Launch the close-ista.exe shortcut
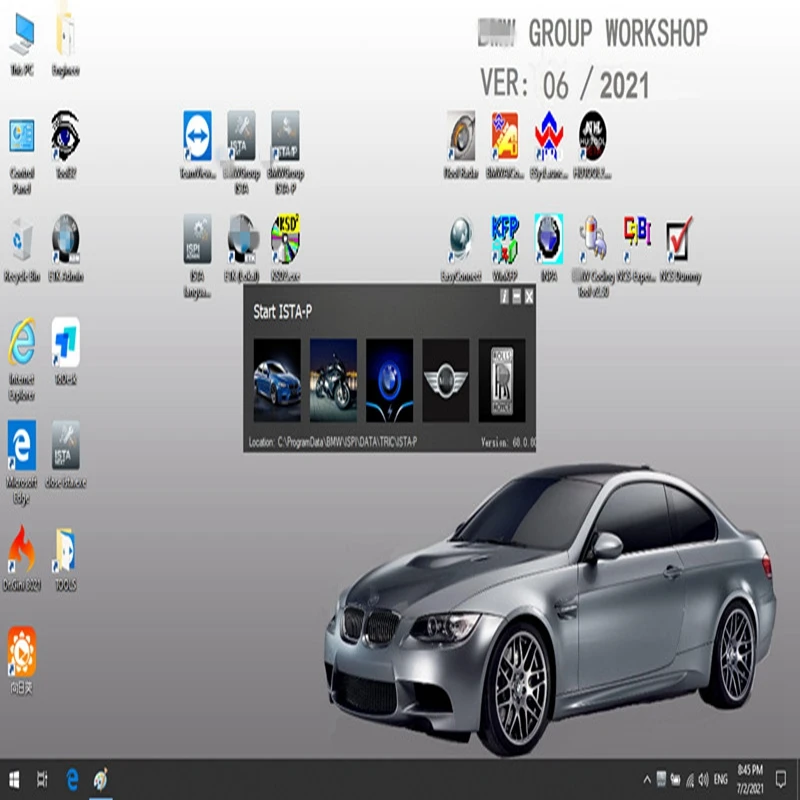Image resolution: width=800 pixels, height=800 pixels. pos(65,455)
